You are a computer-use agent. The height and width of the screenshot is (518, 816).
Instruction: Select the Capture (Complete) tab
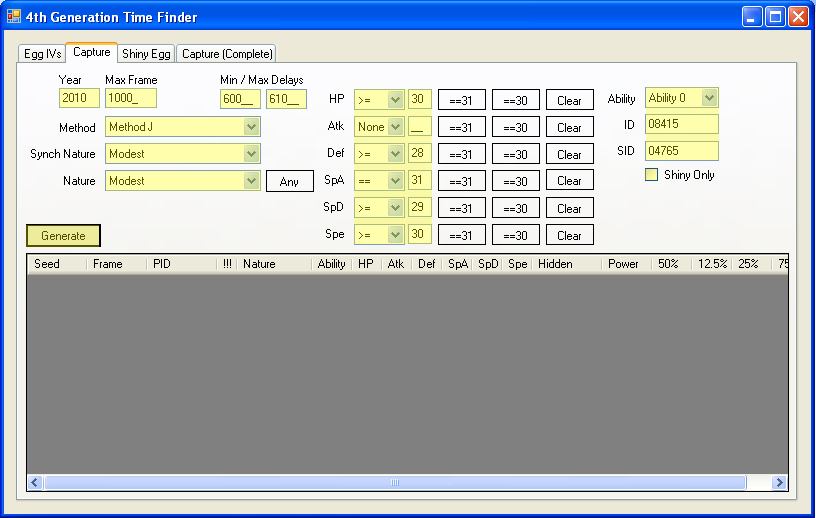click(x=226, y=54)
